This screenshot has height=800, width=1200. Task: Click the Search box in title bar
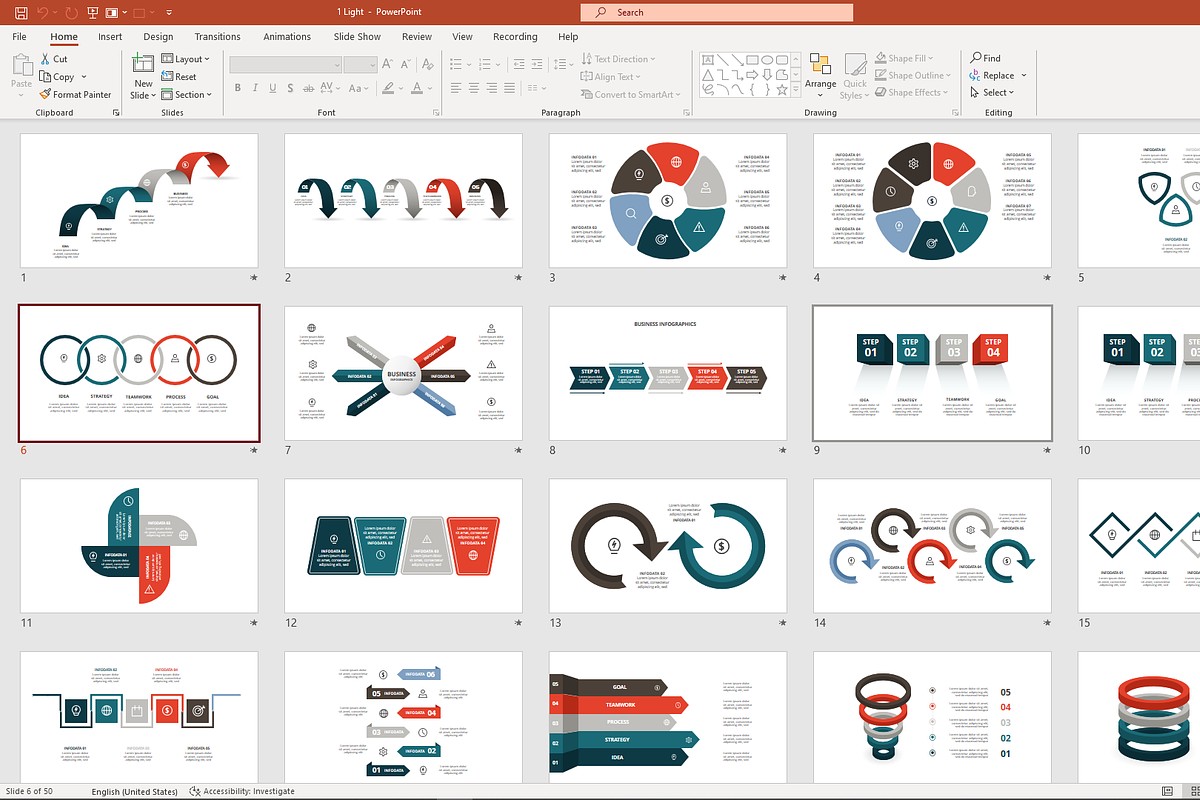pyautogui.click(x=717, y=12)
